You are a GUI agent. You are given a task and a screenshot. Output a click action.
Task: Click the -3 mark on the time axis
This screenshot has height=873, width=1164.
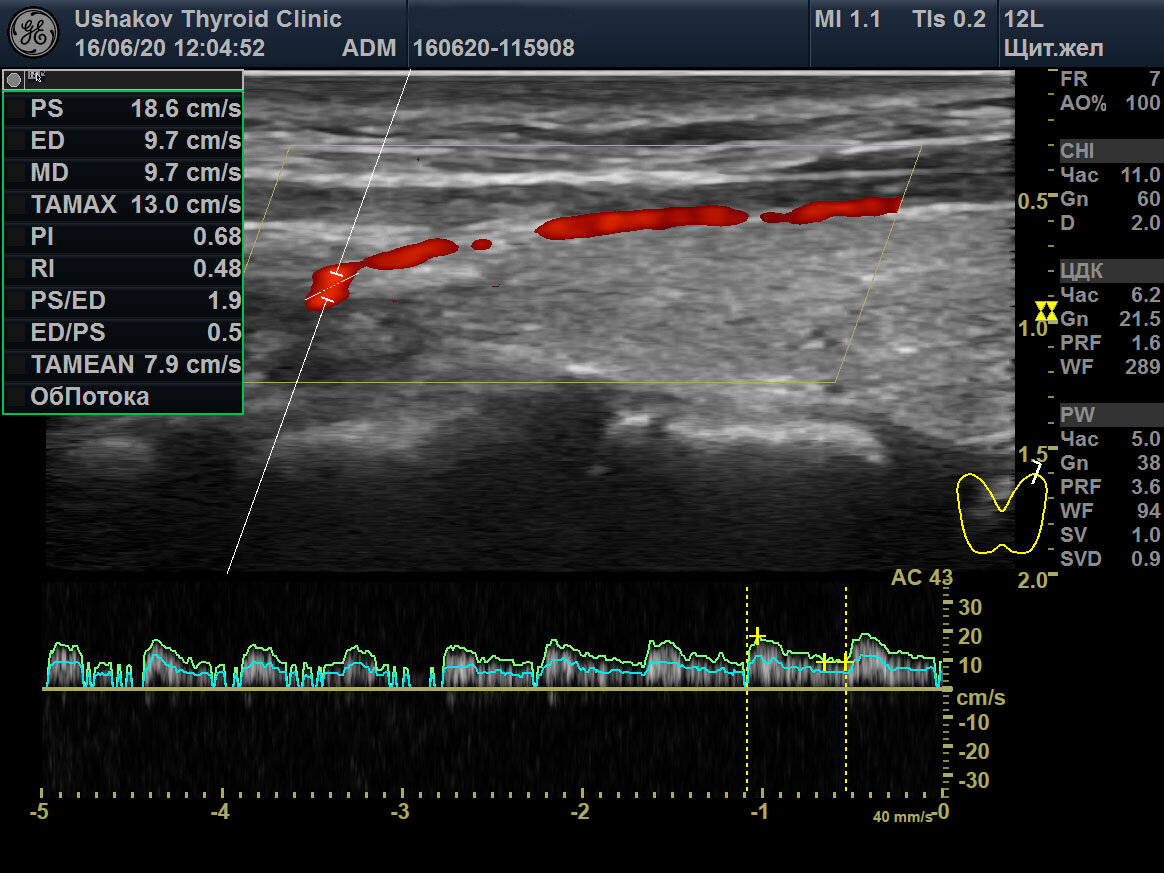click(x=399, y=811)
